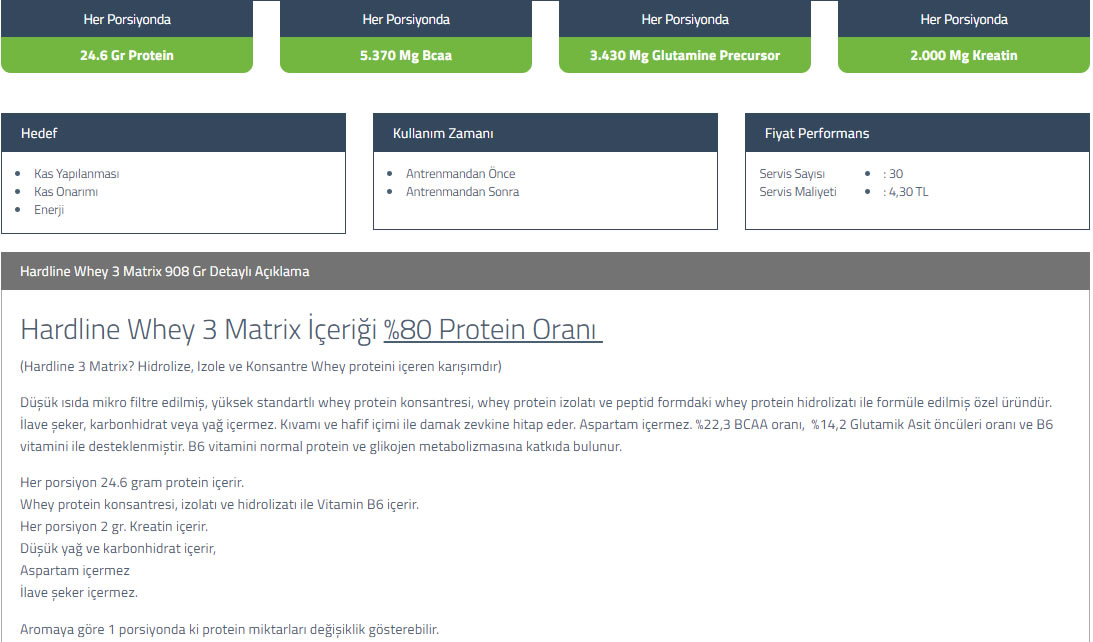Viewport: 1093px width, 642px height.
Task: Click the serving count value 30
Action: [x=893, y=174]
